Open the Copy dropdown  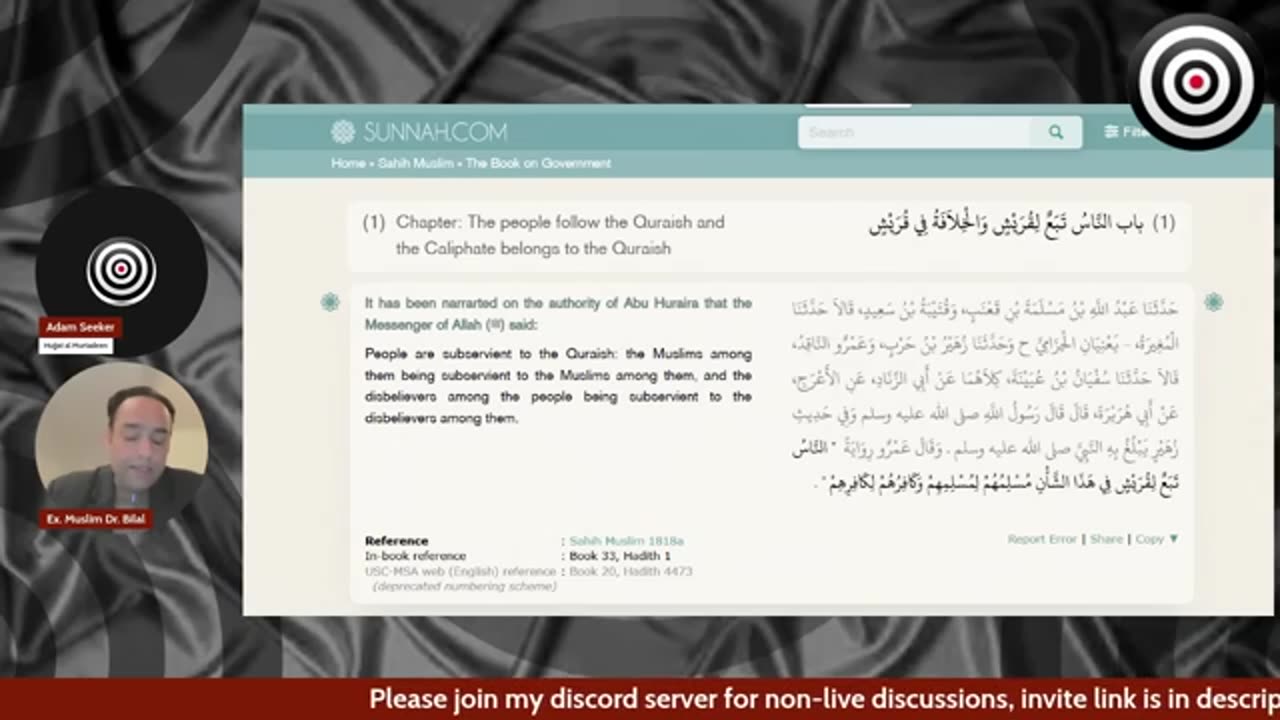pyautogui.click(x=1156, y=539)
